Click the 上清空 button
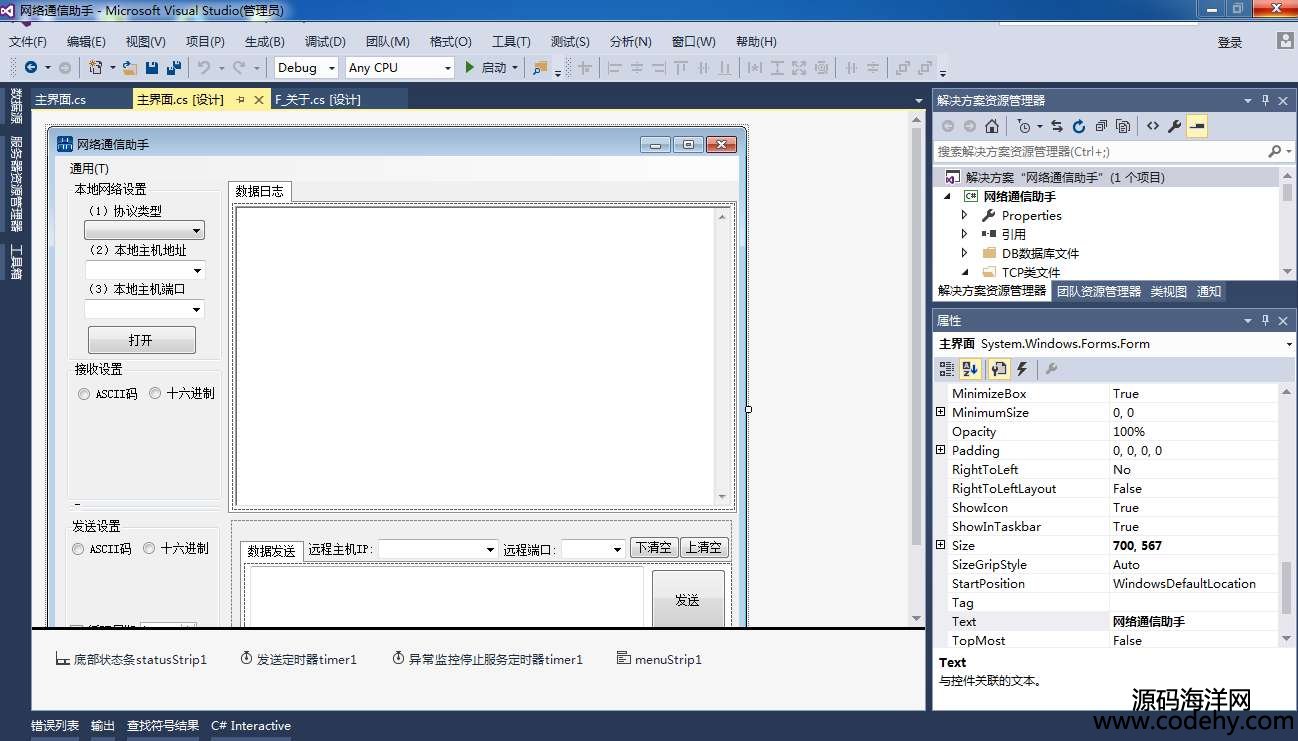 click(704, 548)
